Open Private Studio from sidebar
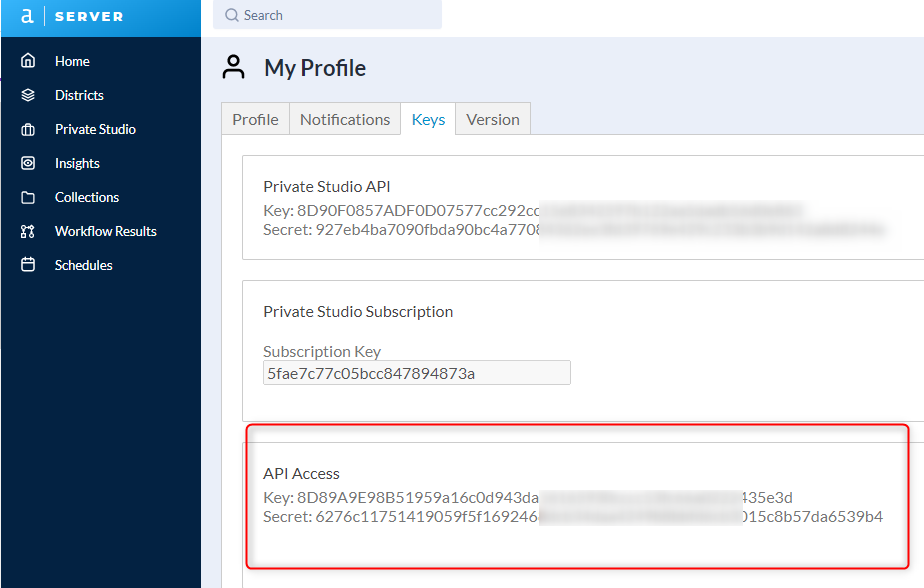Image resolution: width=924 pixels, height=588 pixels. pos(95,130)
